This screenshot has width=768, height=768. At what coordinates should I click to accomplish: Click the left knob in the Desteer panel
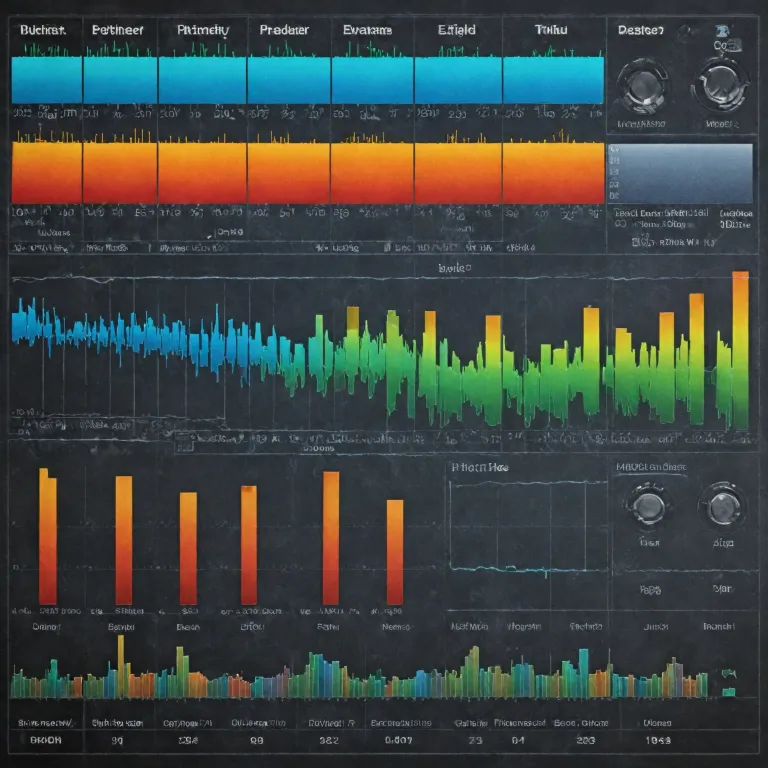click(643, 86)
